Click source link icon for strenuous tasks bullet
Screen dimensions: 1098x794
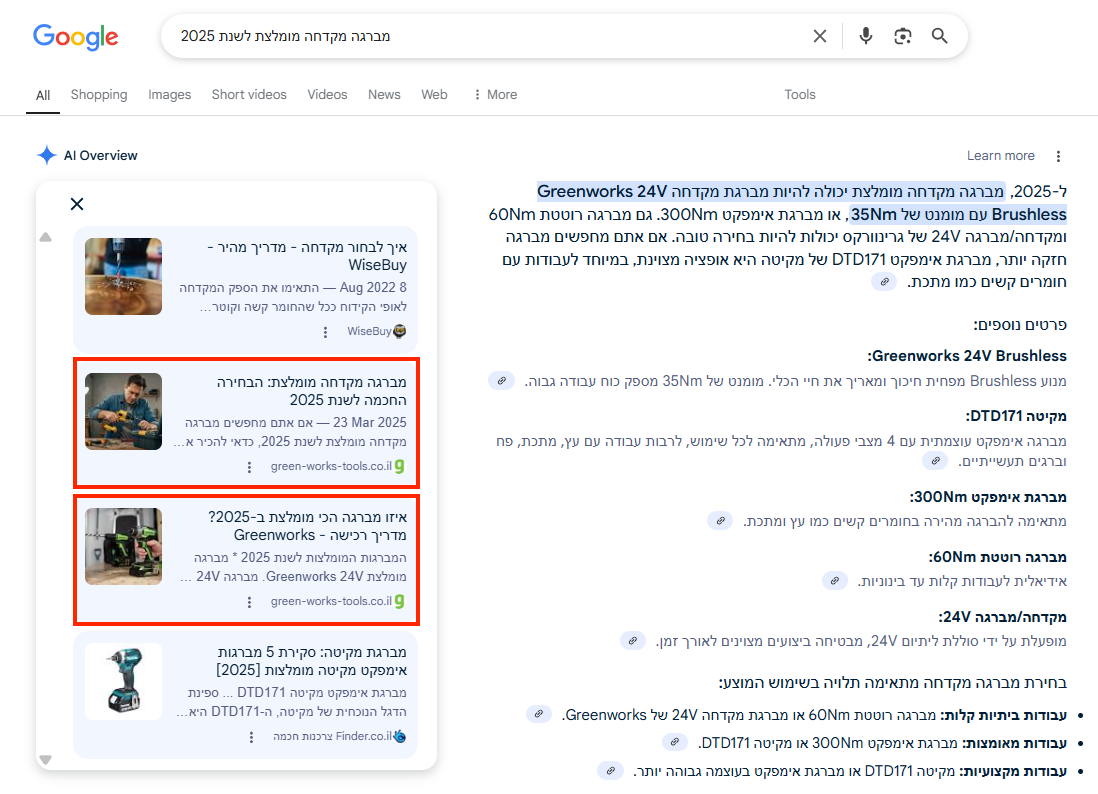[674, 742]
